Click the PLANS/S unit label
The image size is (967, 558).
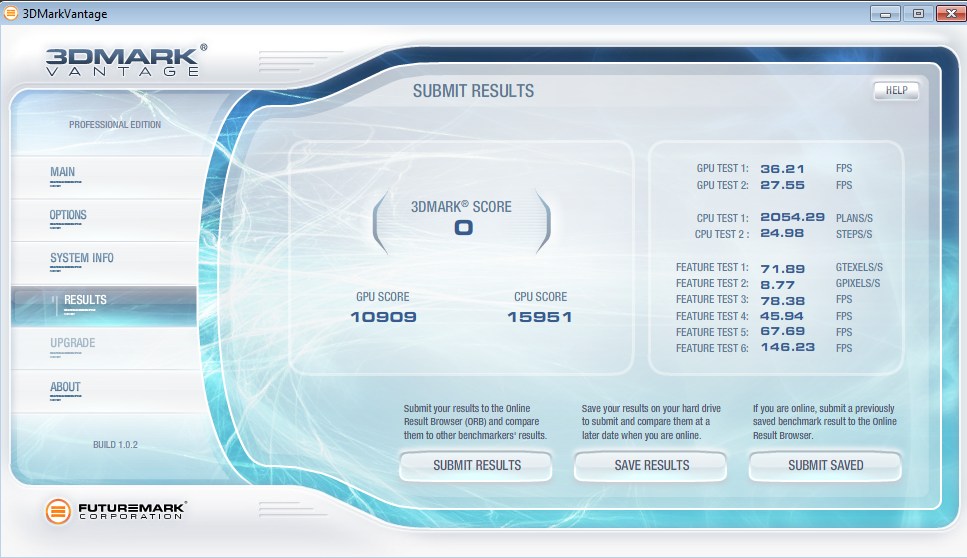coord(854,218)
